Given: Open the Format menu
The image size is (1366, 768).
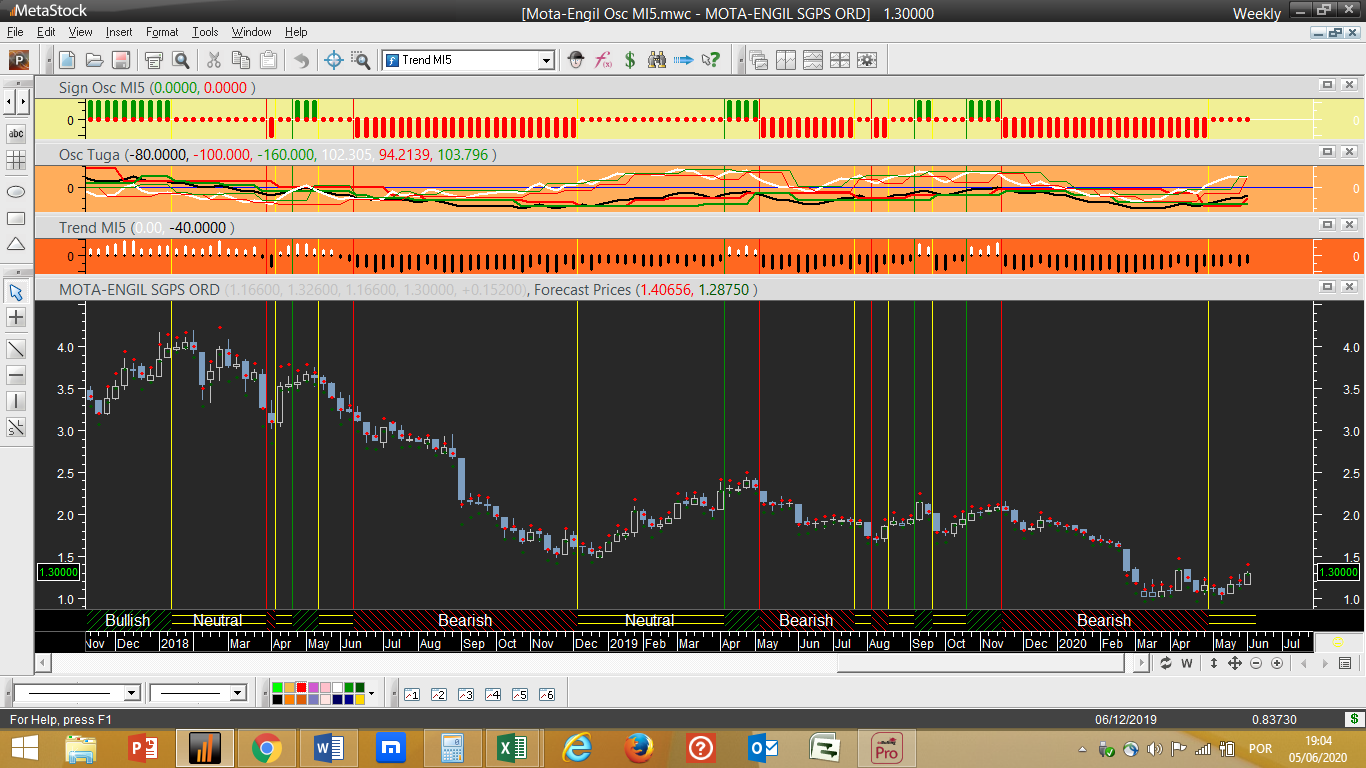Looking at the screenshot, I should (162, 32).
